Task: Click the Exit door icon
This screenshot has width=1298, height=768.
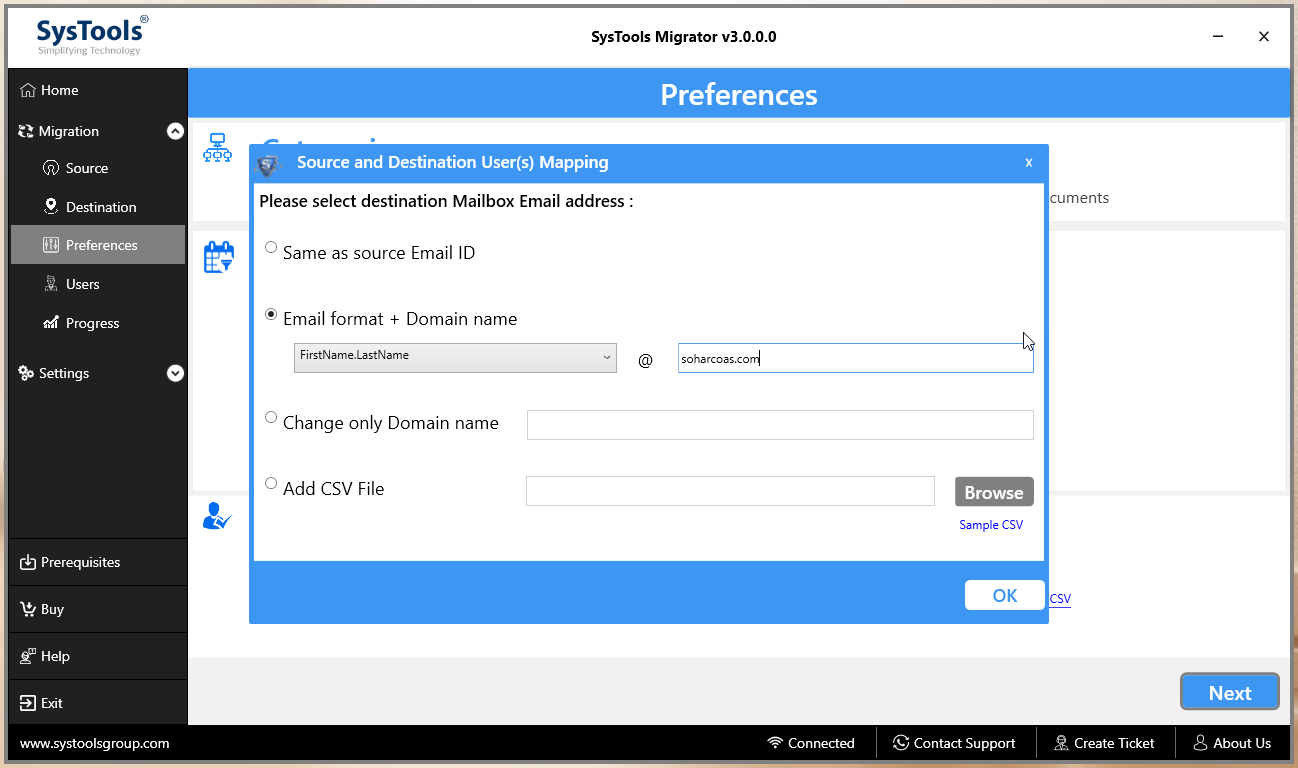Action: click(28, 703)
